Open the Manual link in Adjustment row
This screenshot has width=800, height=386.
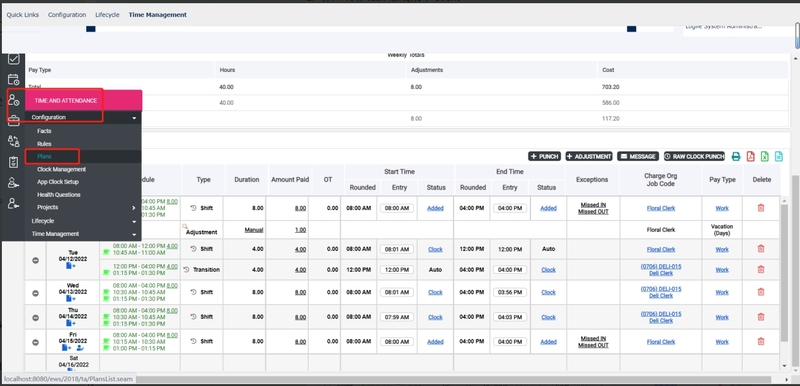tap(254, 230)
